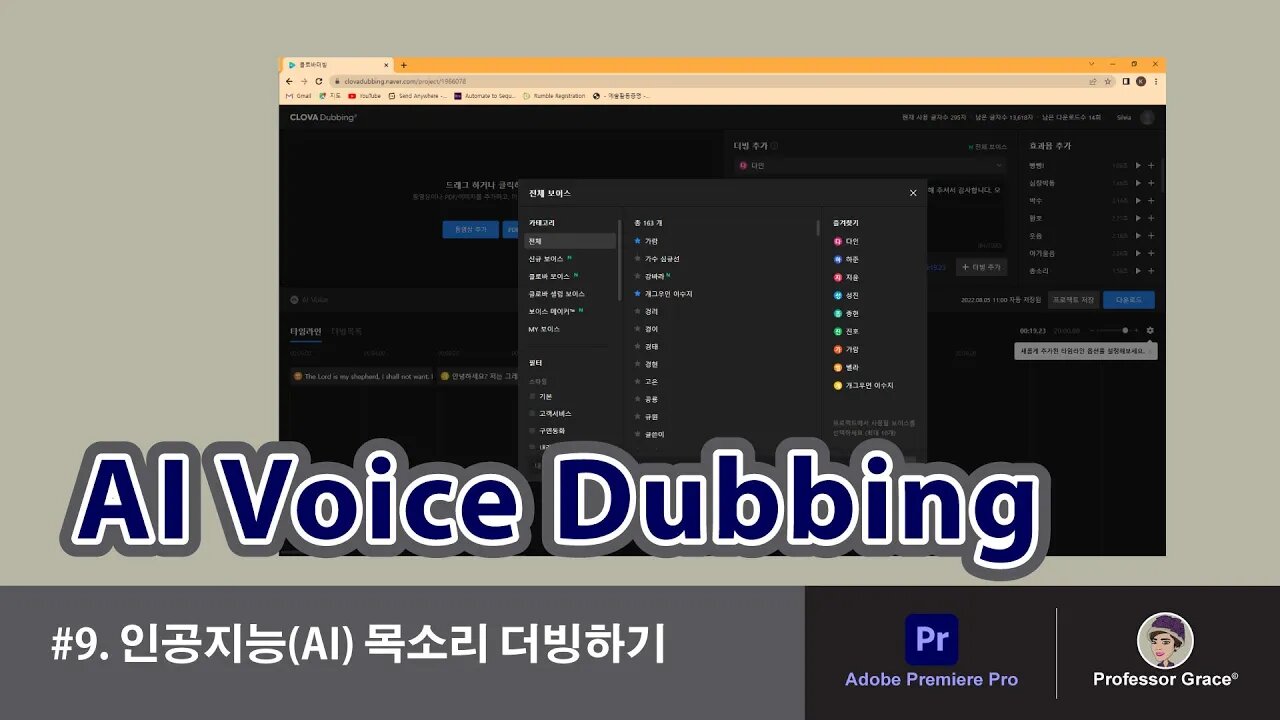Click the 동영상 추가 button
This screenshot has width=1280, height=720.
[470, 229]
